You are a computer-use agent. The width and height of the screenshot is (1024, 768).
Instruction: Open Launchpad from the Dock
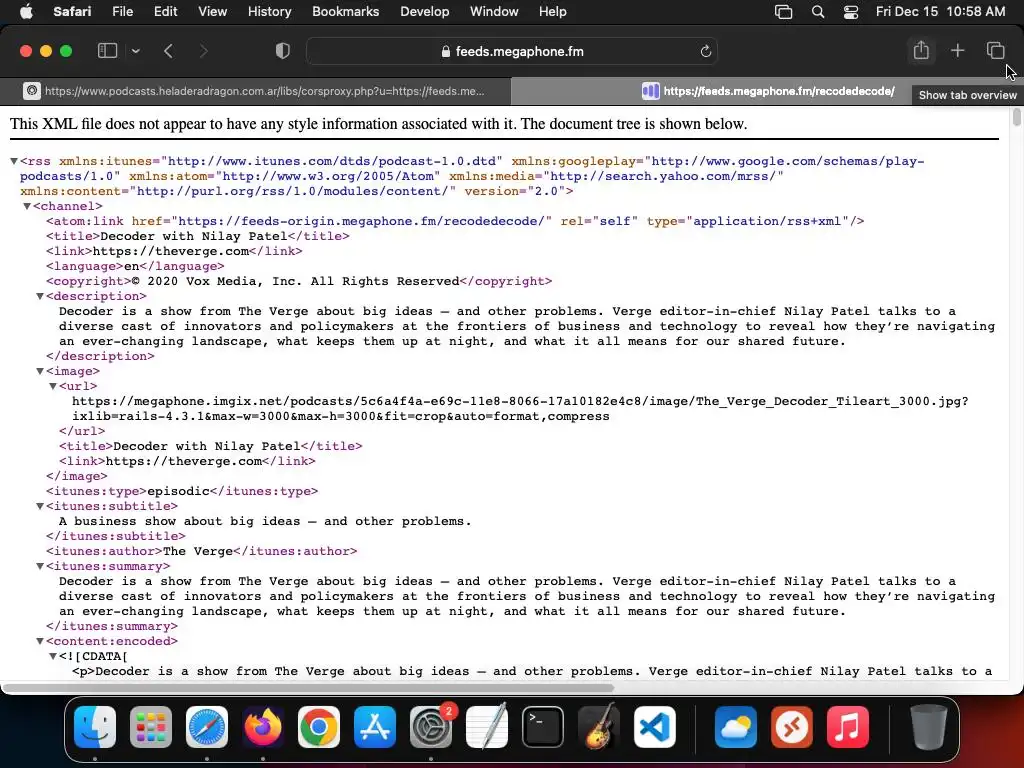click(x=151, y=727)
